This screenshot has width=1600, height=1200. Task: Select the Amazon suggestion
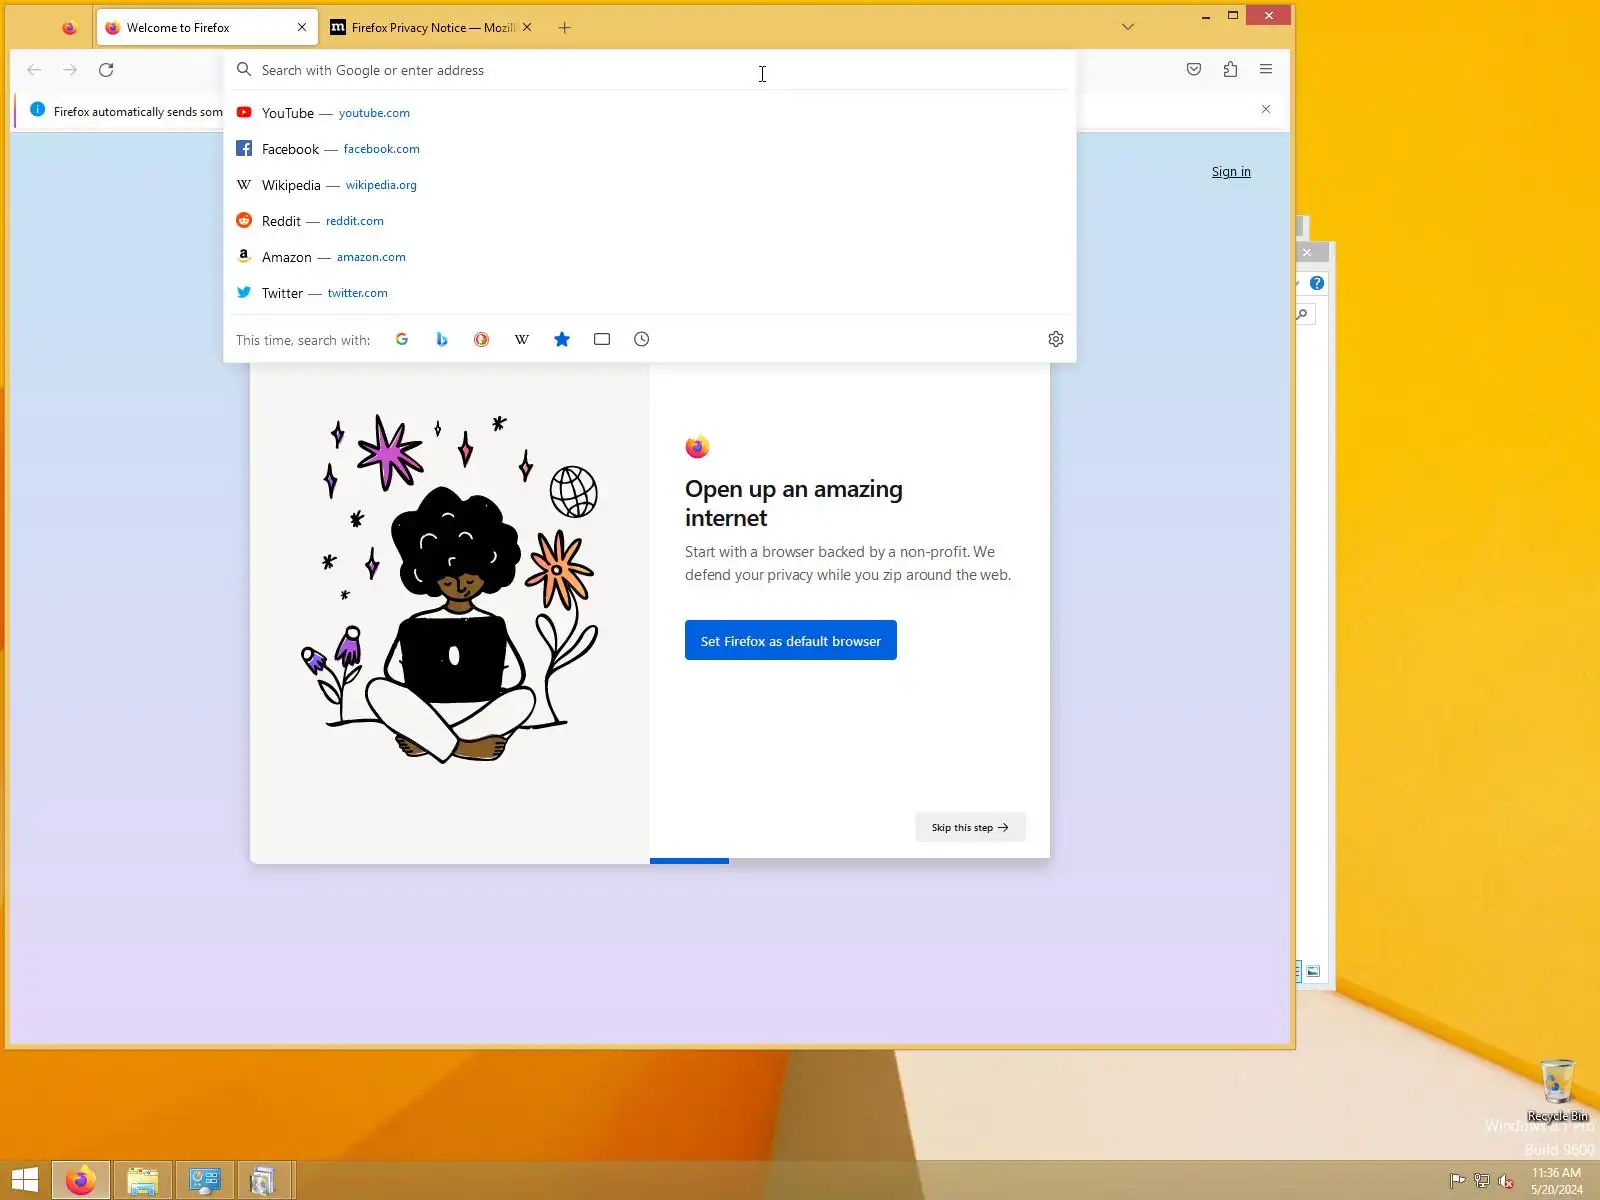click(650, 257)
